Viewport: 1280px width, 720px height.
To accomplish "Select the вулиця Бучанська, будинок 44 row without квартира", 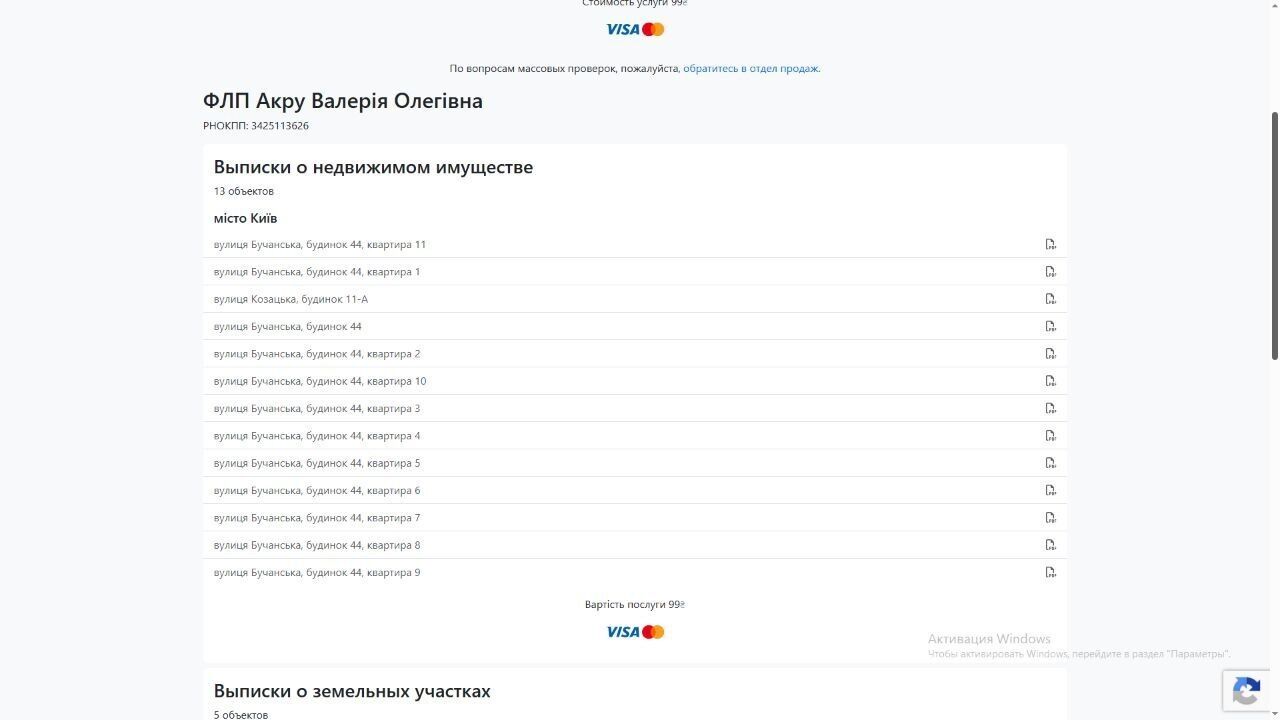I will tap(288, 326).
